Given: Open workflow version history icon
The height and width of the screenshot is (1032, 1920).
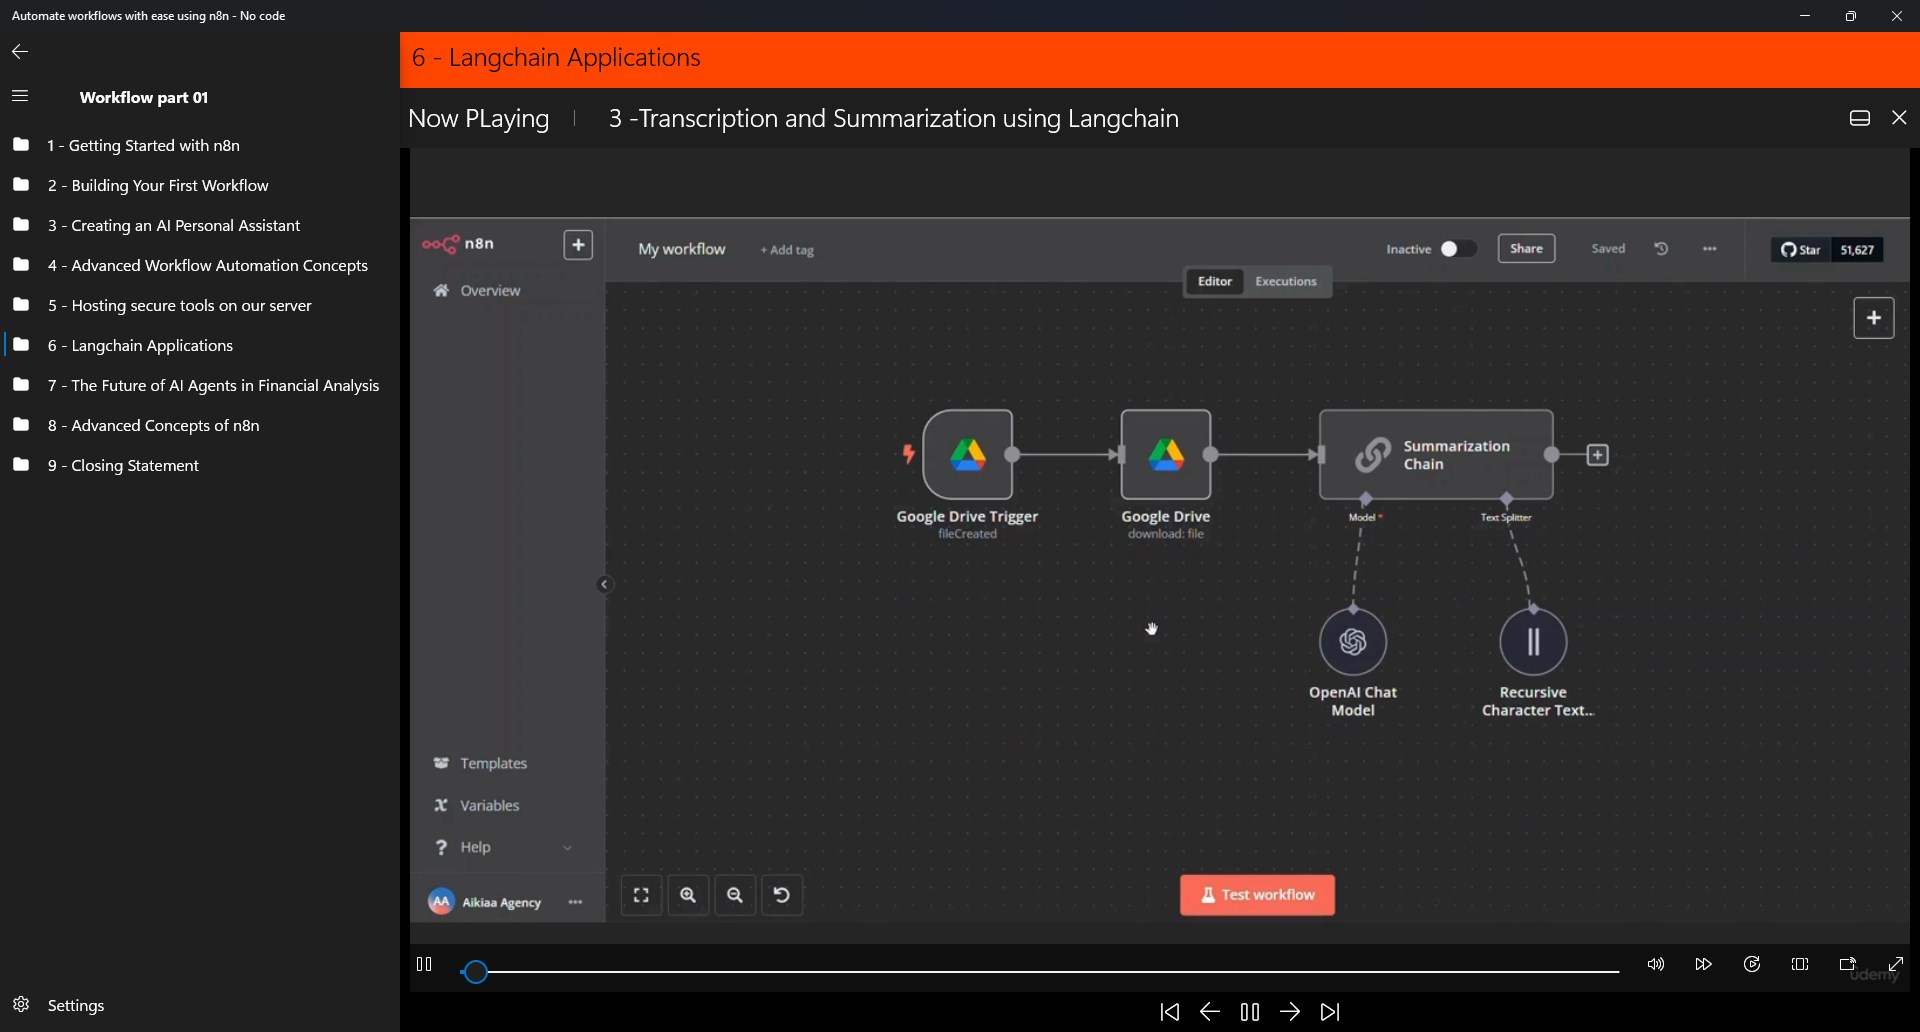Looking at the screenshot, I should pyautogui.click(x=1661, y=249).
